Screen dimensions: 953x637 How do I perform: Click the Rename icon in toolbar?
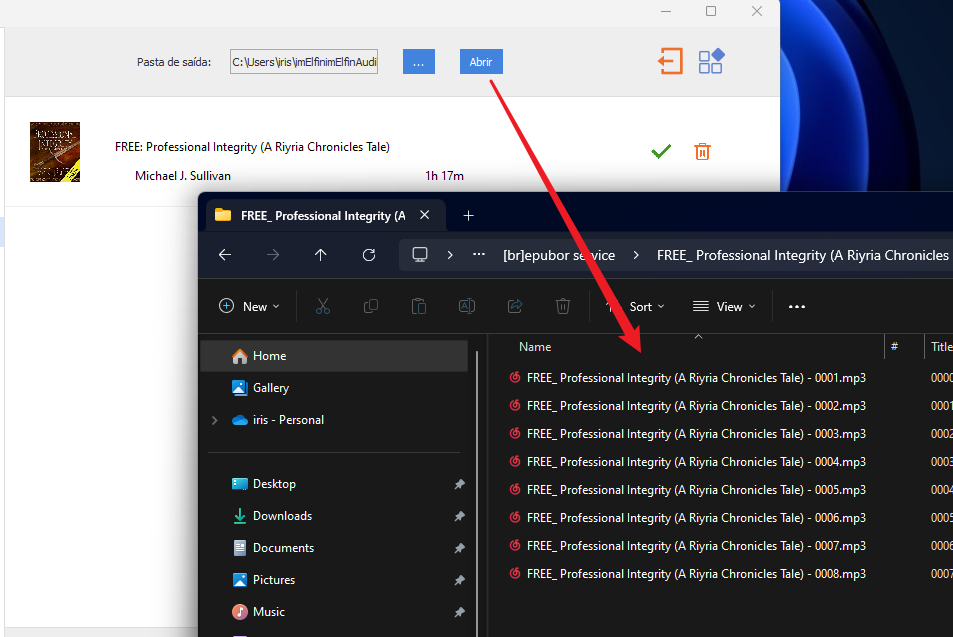[x=467, y=306]
